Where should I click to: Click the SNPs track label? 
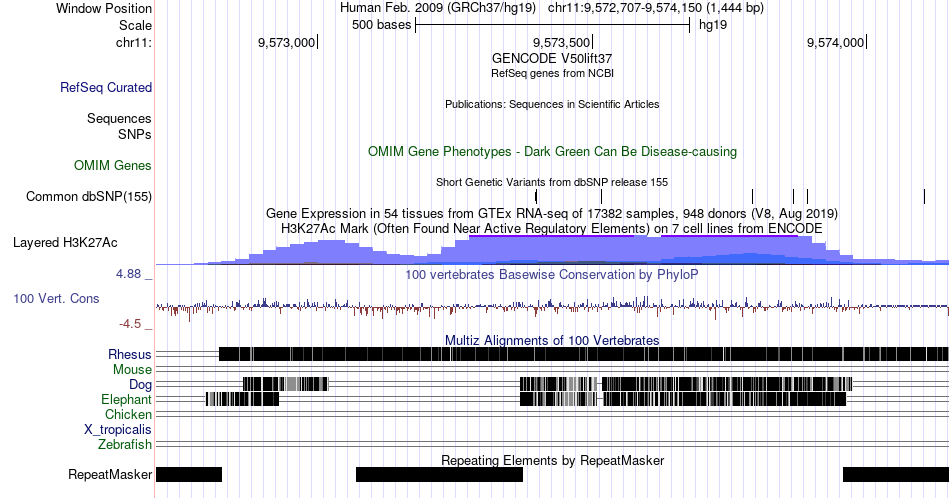coord(135,134)
